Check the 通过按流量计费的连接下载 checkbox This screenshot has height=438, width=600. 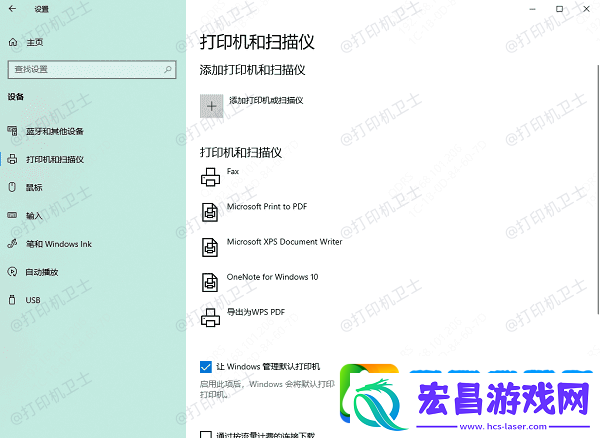206,435
